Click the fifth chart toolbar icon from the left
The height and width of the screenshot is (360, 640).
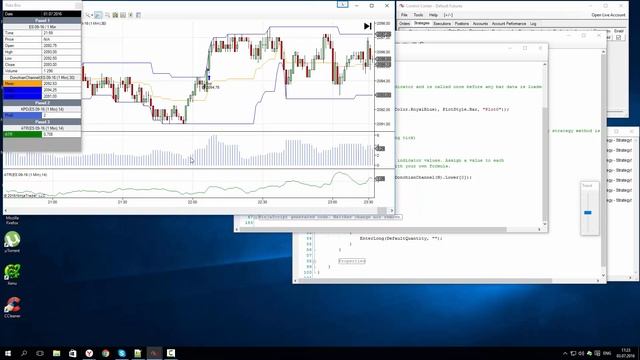pyautogui.click(x=123, y=15)
